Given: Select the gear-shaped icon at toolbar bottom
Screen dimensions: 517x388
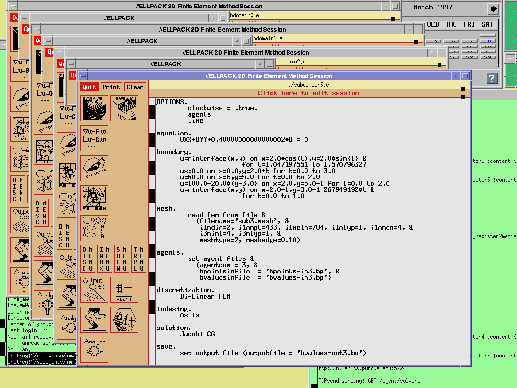Looking at the screenshot, I should click(x=94, y=349).
